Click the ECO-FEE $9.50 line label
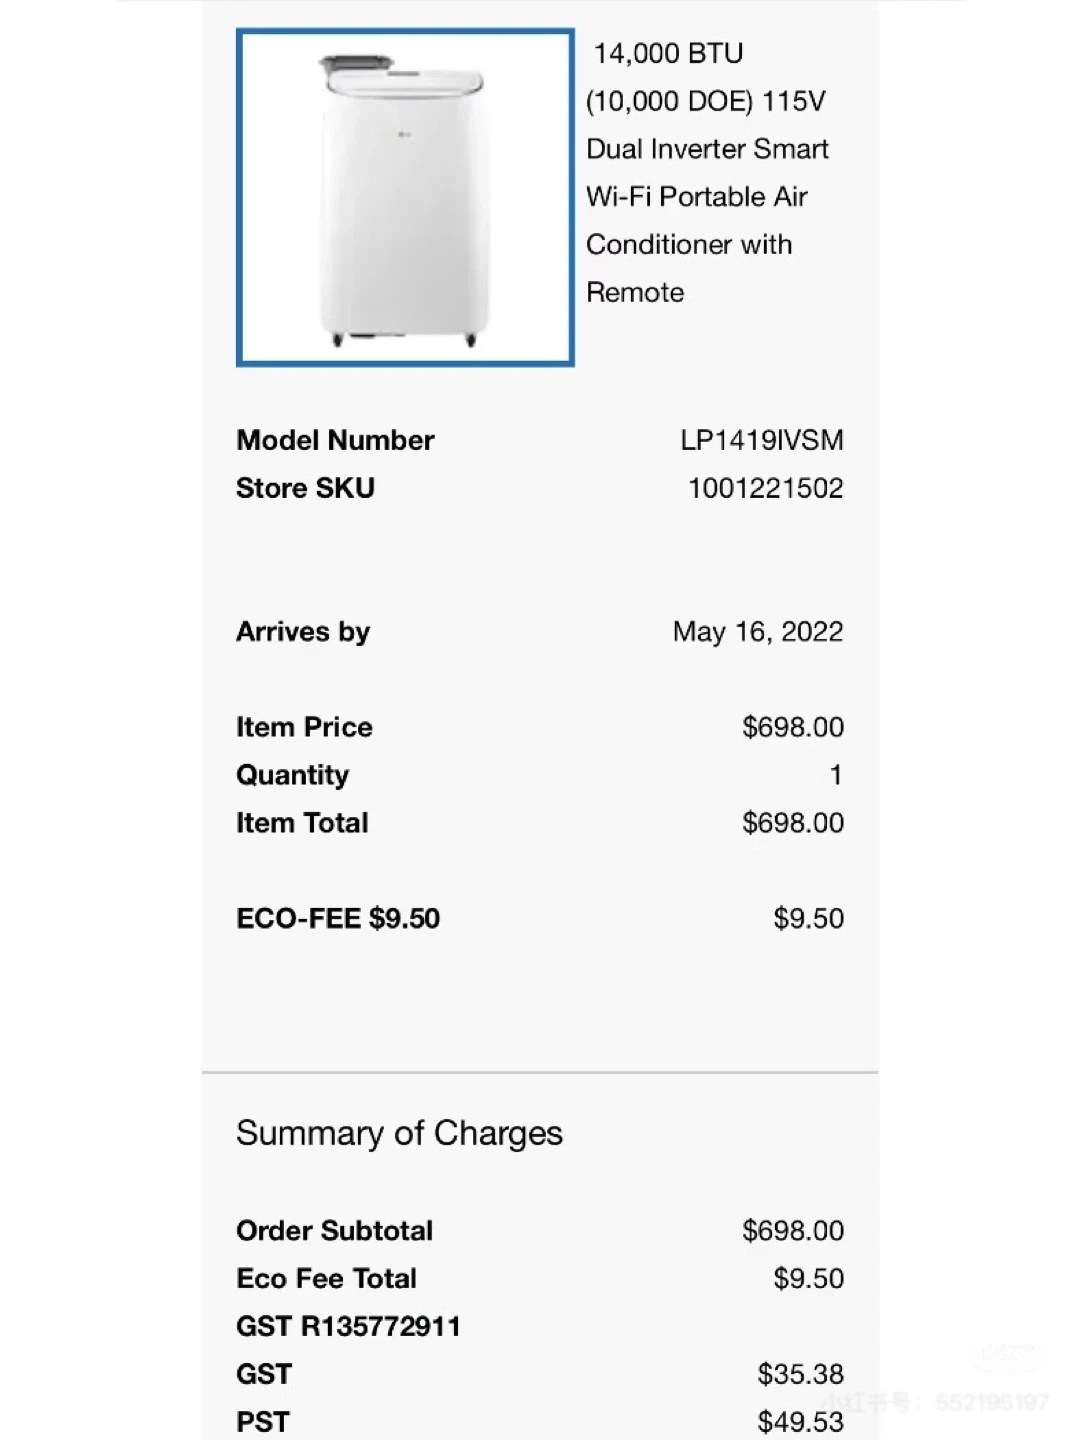1081x1440 pixels. pyautogui.click(x=338, y=918)
